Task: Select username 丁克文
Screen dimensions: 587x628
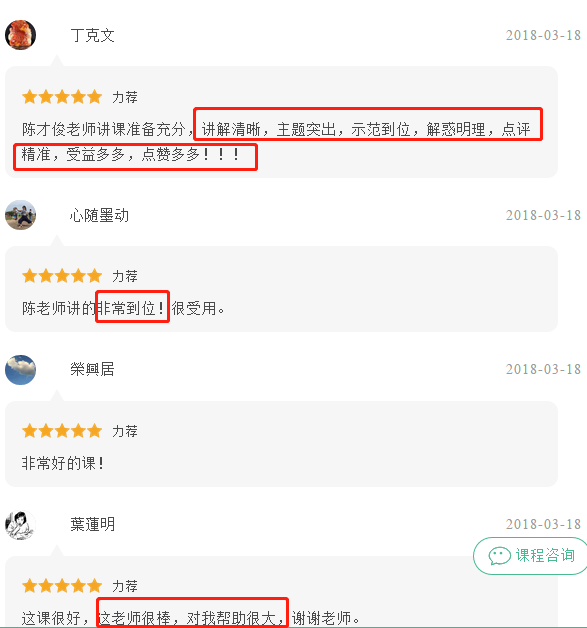Action: click(x=92, y=35)
